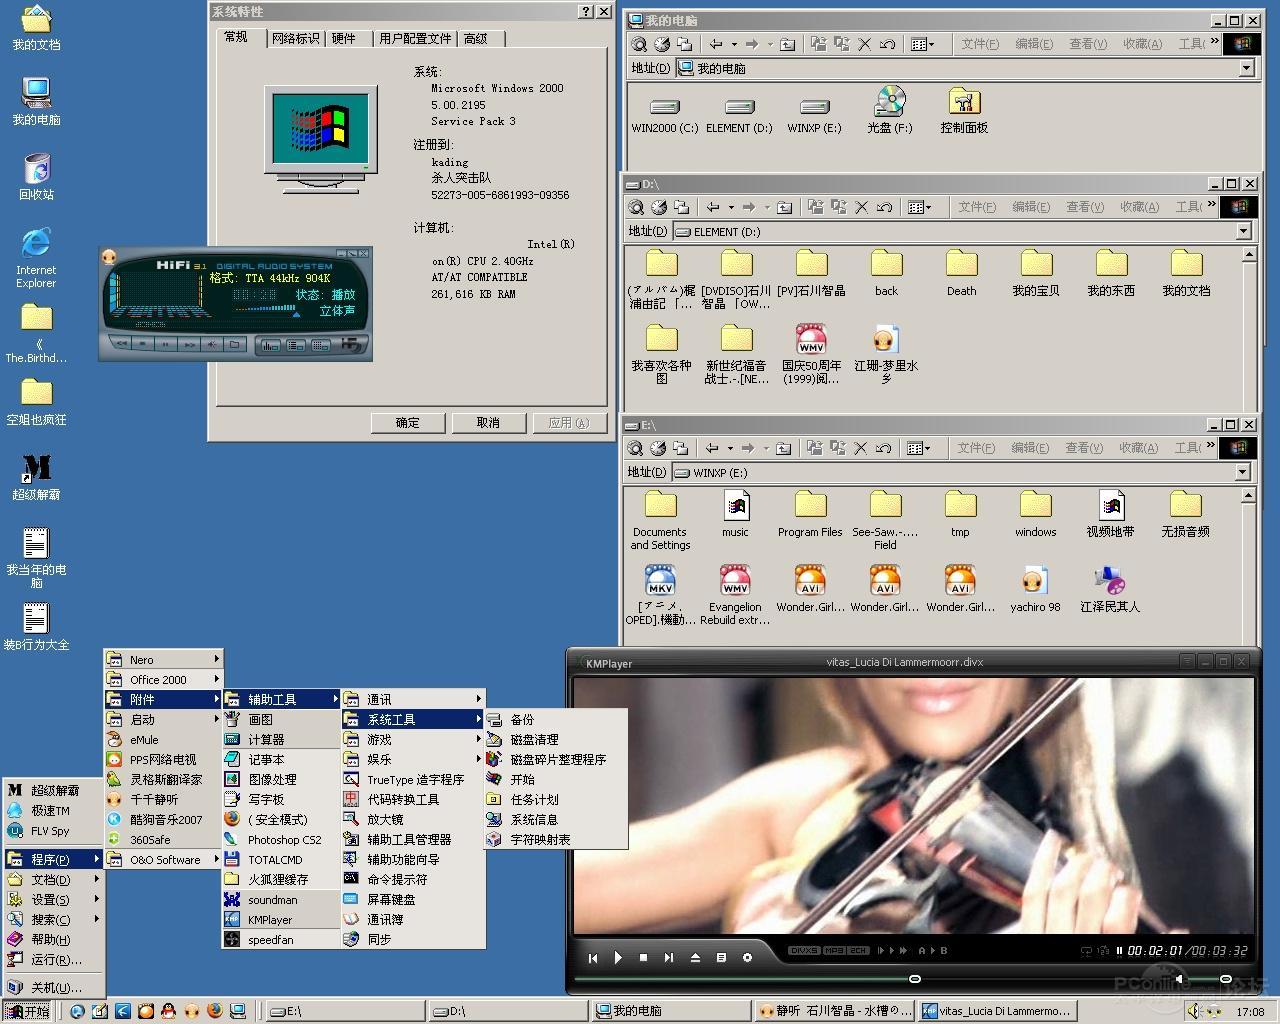
Task: Open 计算器 from the accessories menu
Action: (280, 739)
